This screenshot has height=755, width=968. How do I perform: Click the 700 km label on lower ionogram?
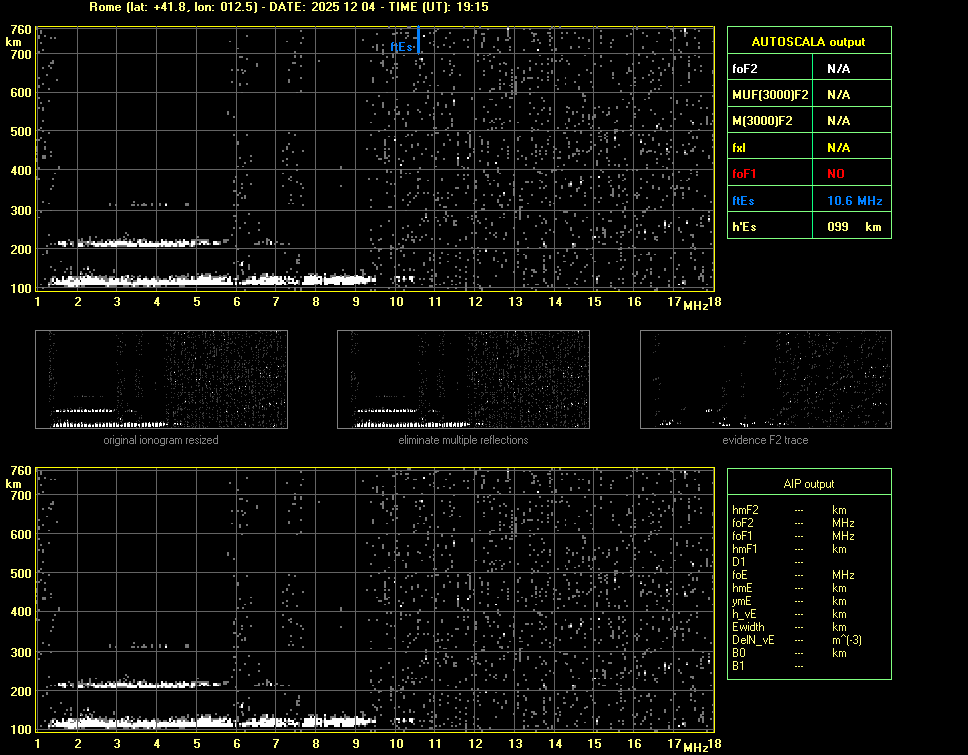click(x=21, y=495)
